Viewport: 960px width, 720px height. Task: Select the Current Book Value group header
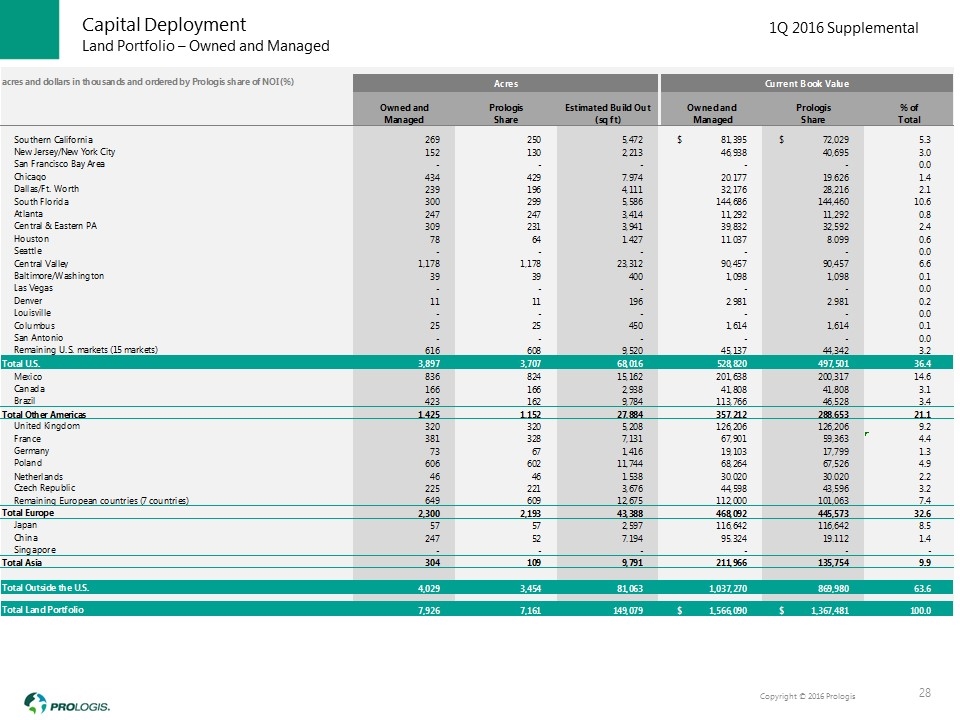point(808,82)
